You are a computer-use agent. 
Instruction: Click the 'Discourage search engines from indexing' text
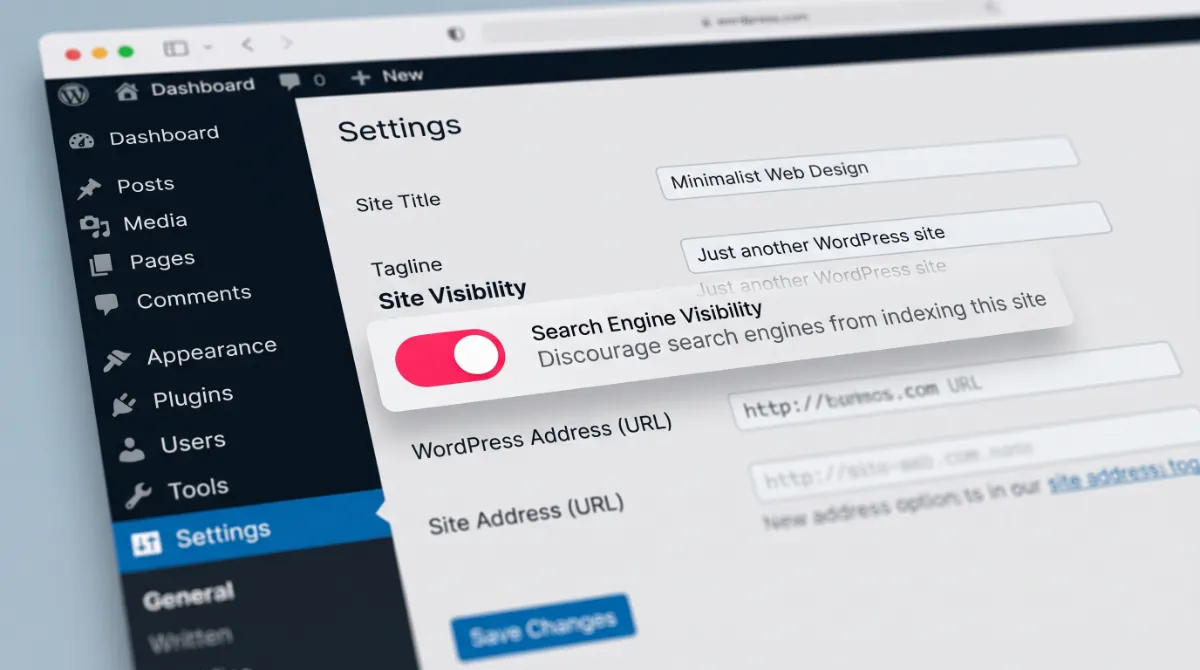pyautogui.click(x=792, y=329)
